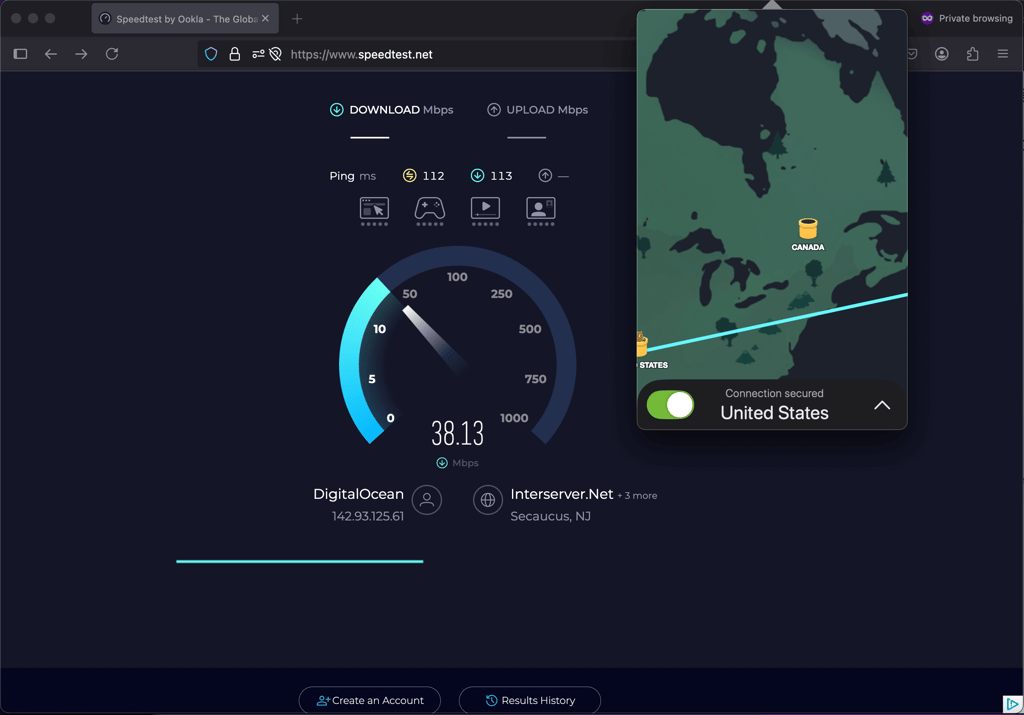Click the speedtest gauge needle
The height and width of the screenshot is (715, 1024).
tap(434, 339)
